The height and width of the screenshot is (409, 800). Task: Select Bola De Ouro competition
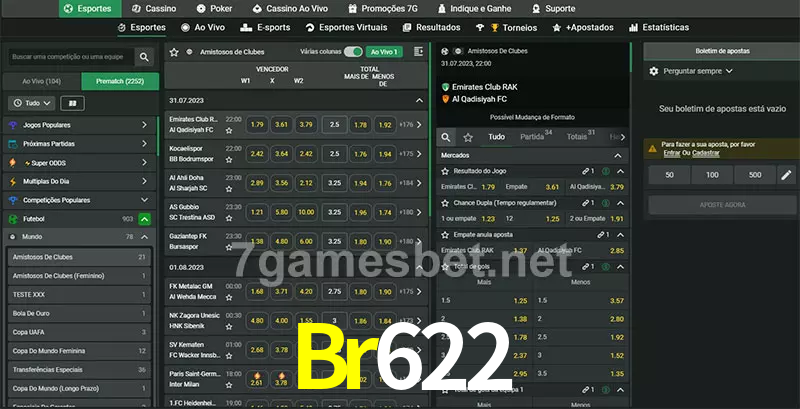(x=79, y=314)
